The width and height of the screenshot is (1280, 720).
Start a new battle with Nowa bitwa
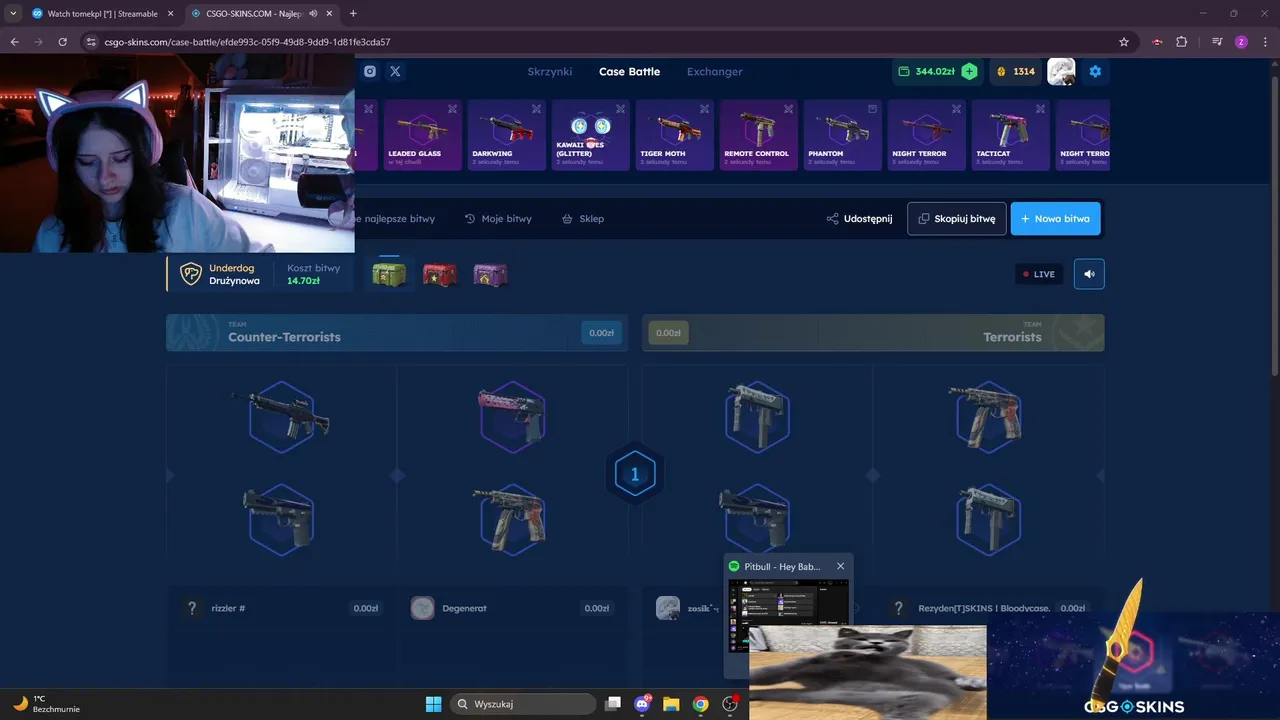click(x=1055, y=219)
